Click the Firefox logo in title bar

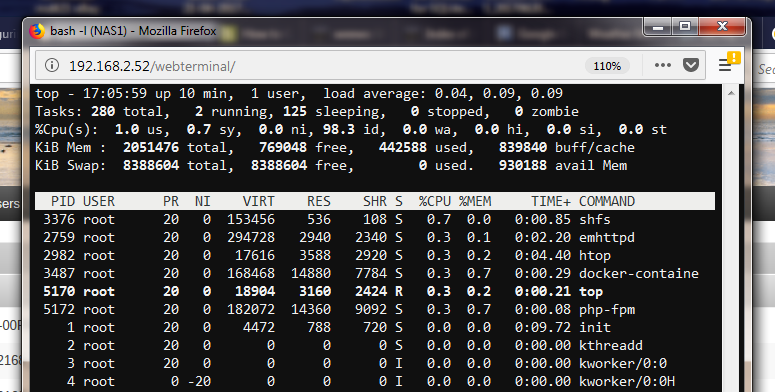pyautogui.click(x=38, y=31)
